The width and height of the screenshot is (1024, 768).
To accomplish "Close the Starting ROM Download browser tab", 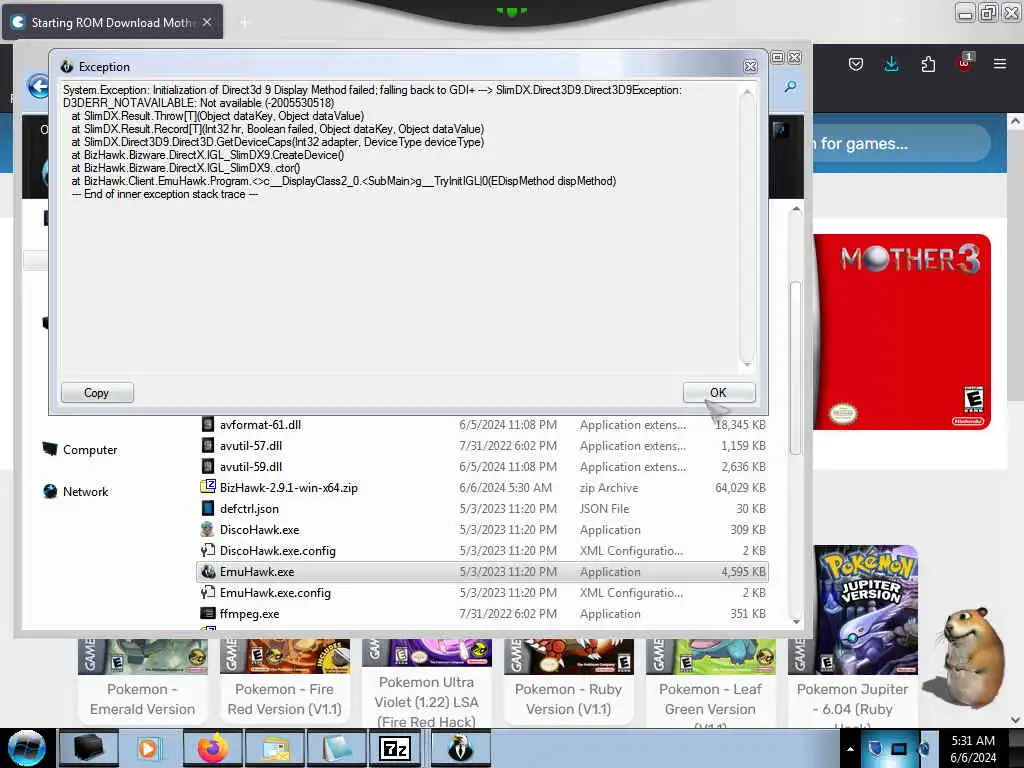I will (x=207, y=22).
